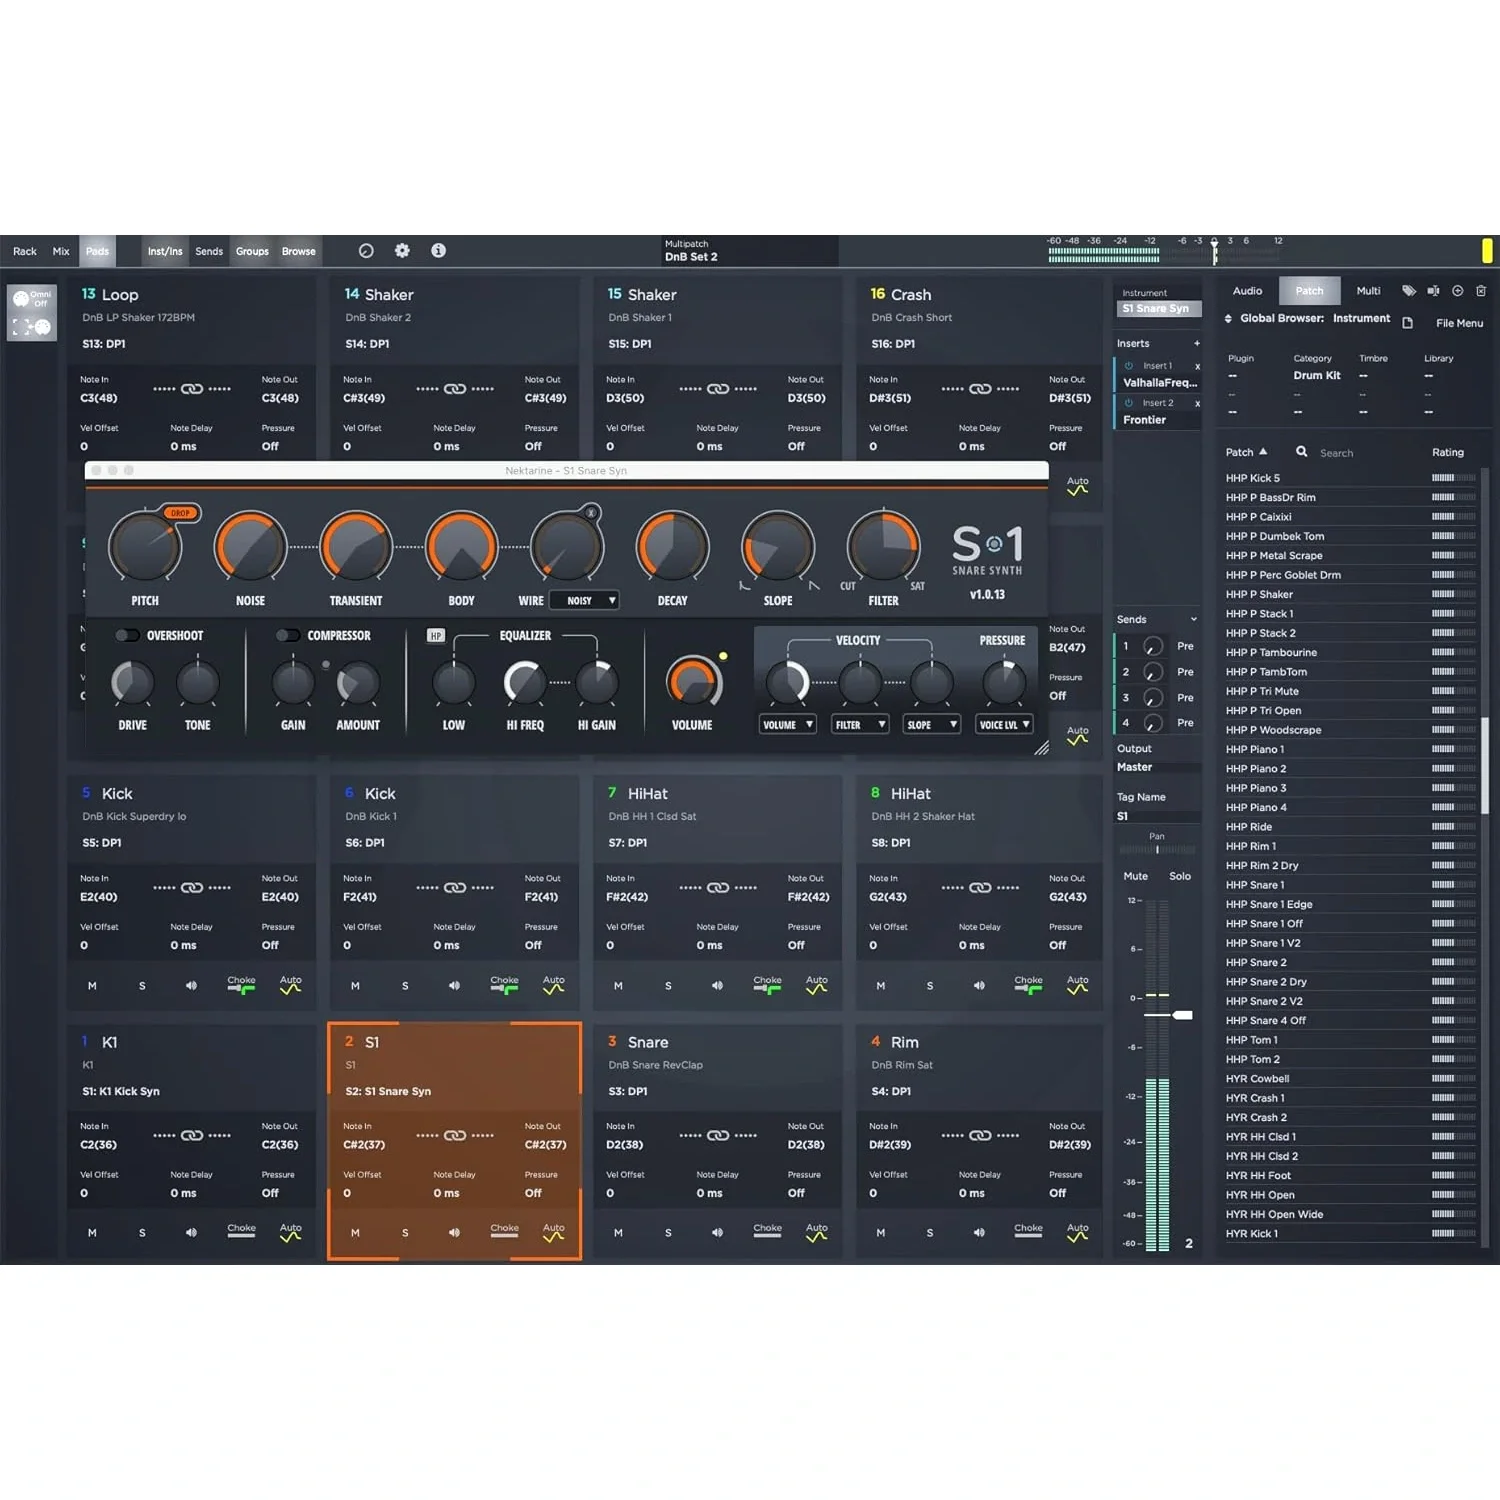Select HHP Snare 2 Dry patch in list
The width and height of the screenshot is (1500, 1500).
(x=1266, y=982)
